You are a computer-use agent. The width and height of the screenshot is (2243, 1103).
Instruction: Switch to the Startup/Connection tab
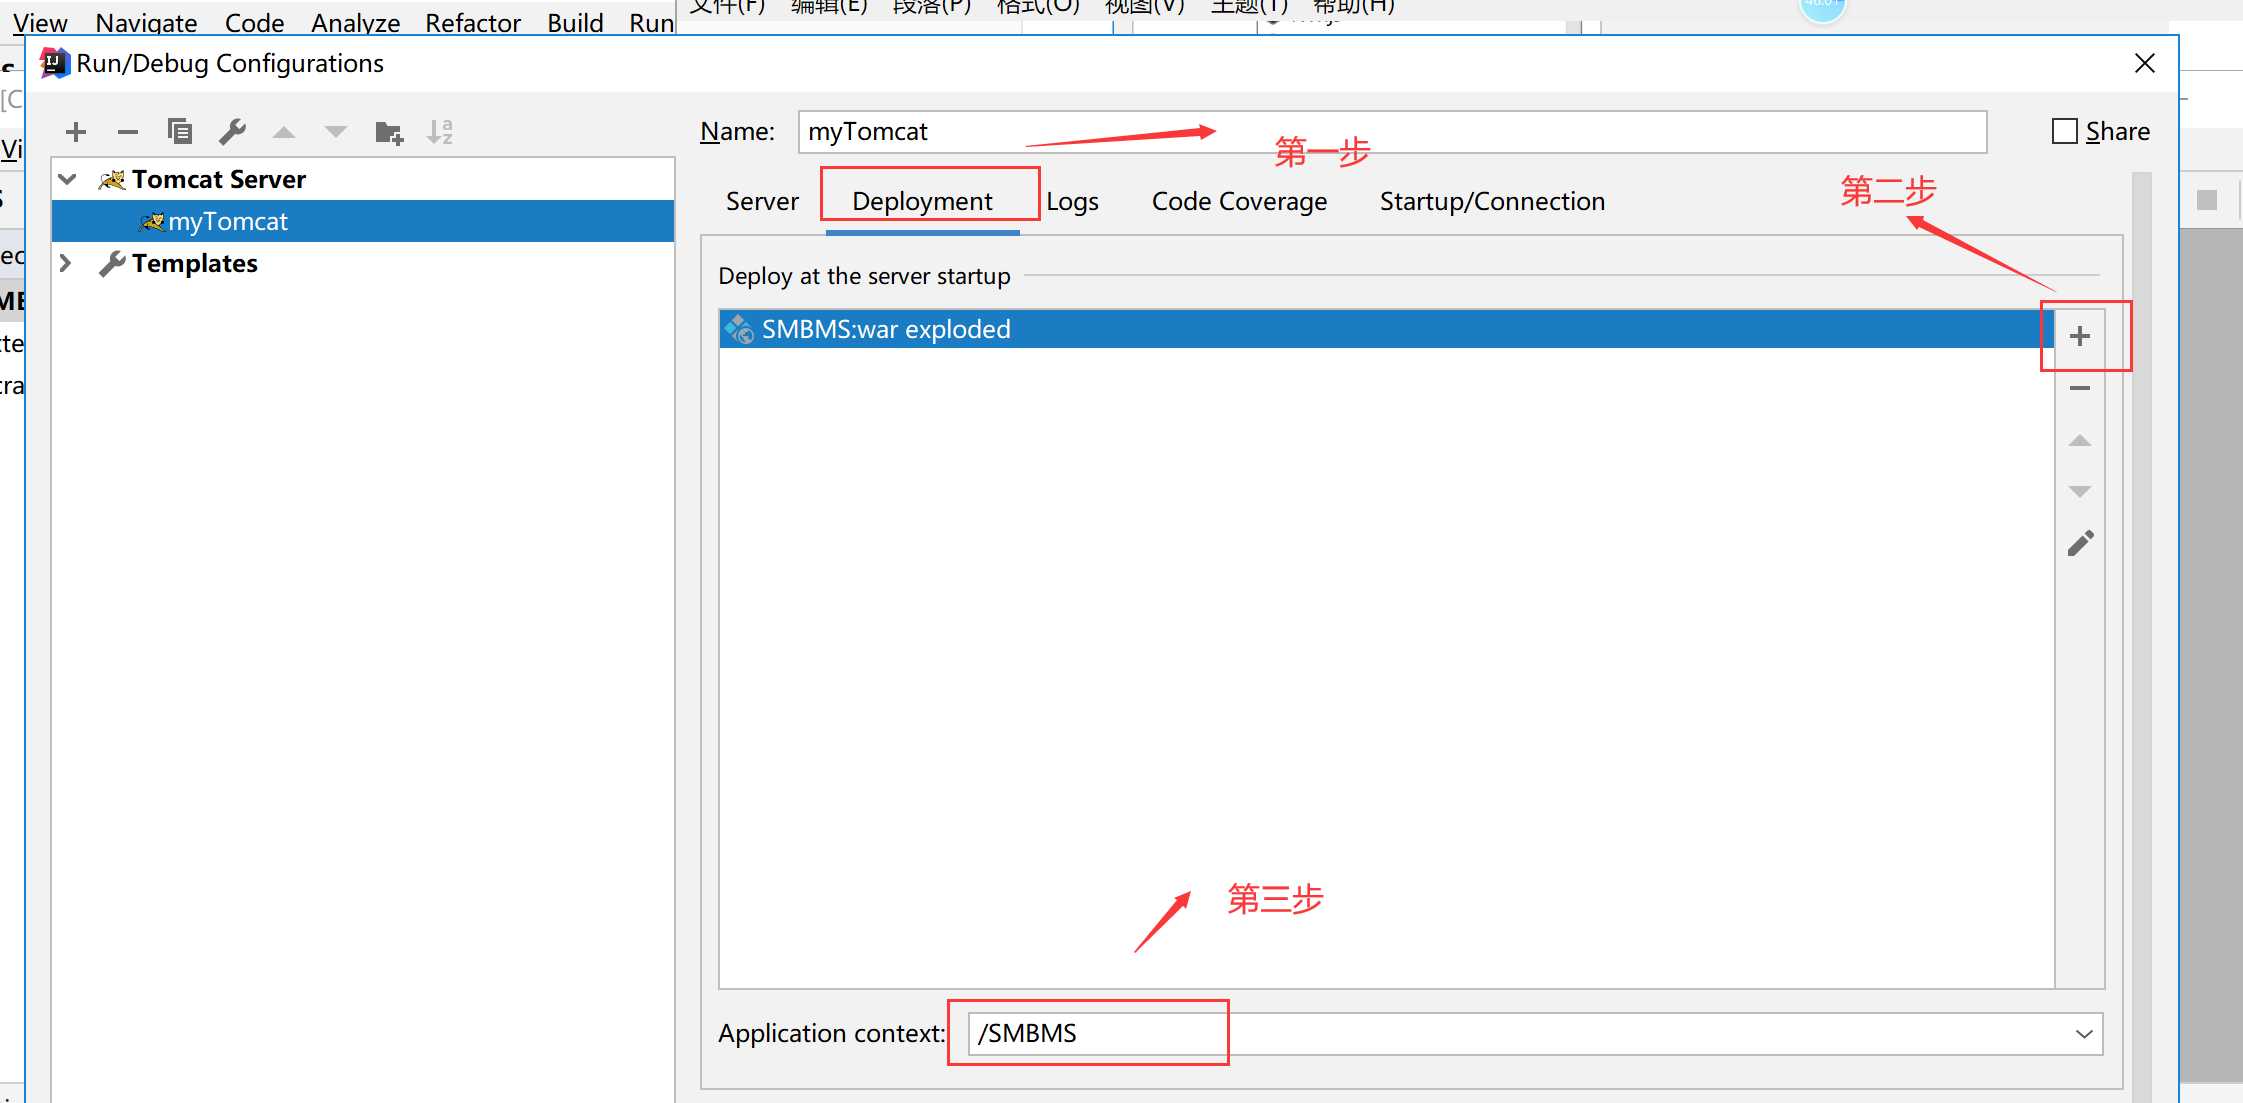point(1492,202)
